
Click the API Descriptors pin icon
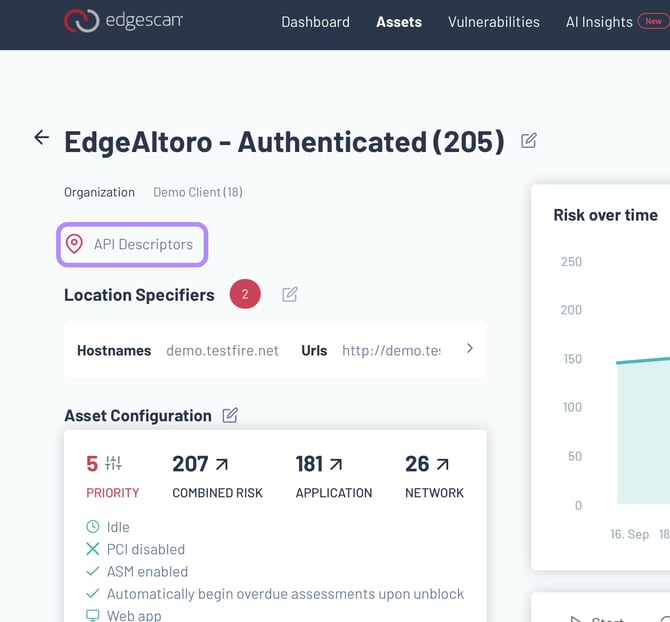tap(74, 244)
